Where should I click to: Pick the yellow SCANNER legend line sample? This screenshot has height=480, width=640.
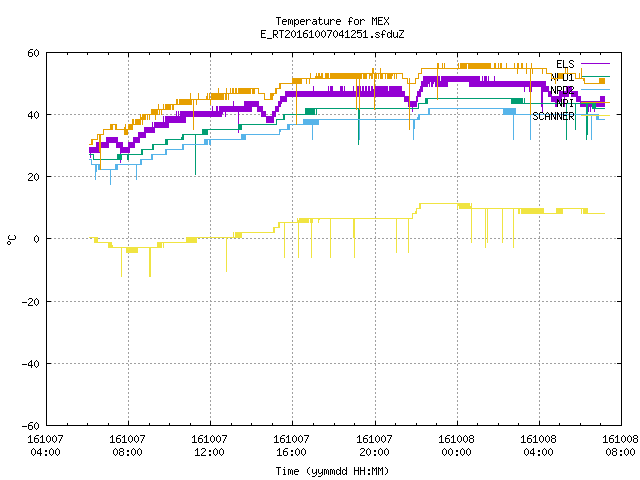point(595,116)
